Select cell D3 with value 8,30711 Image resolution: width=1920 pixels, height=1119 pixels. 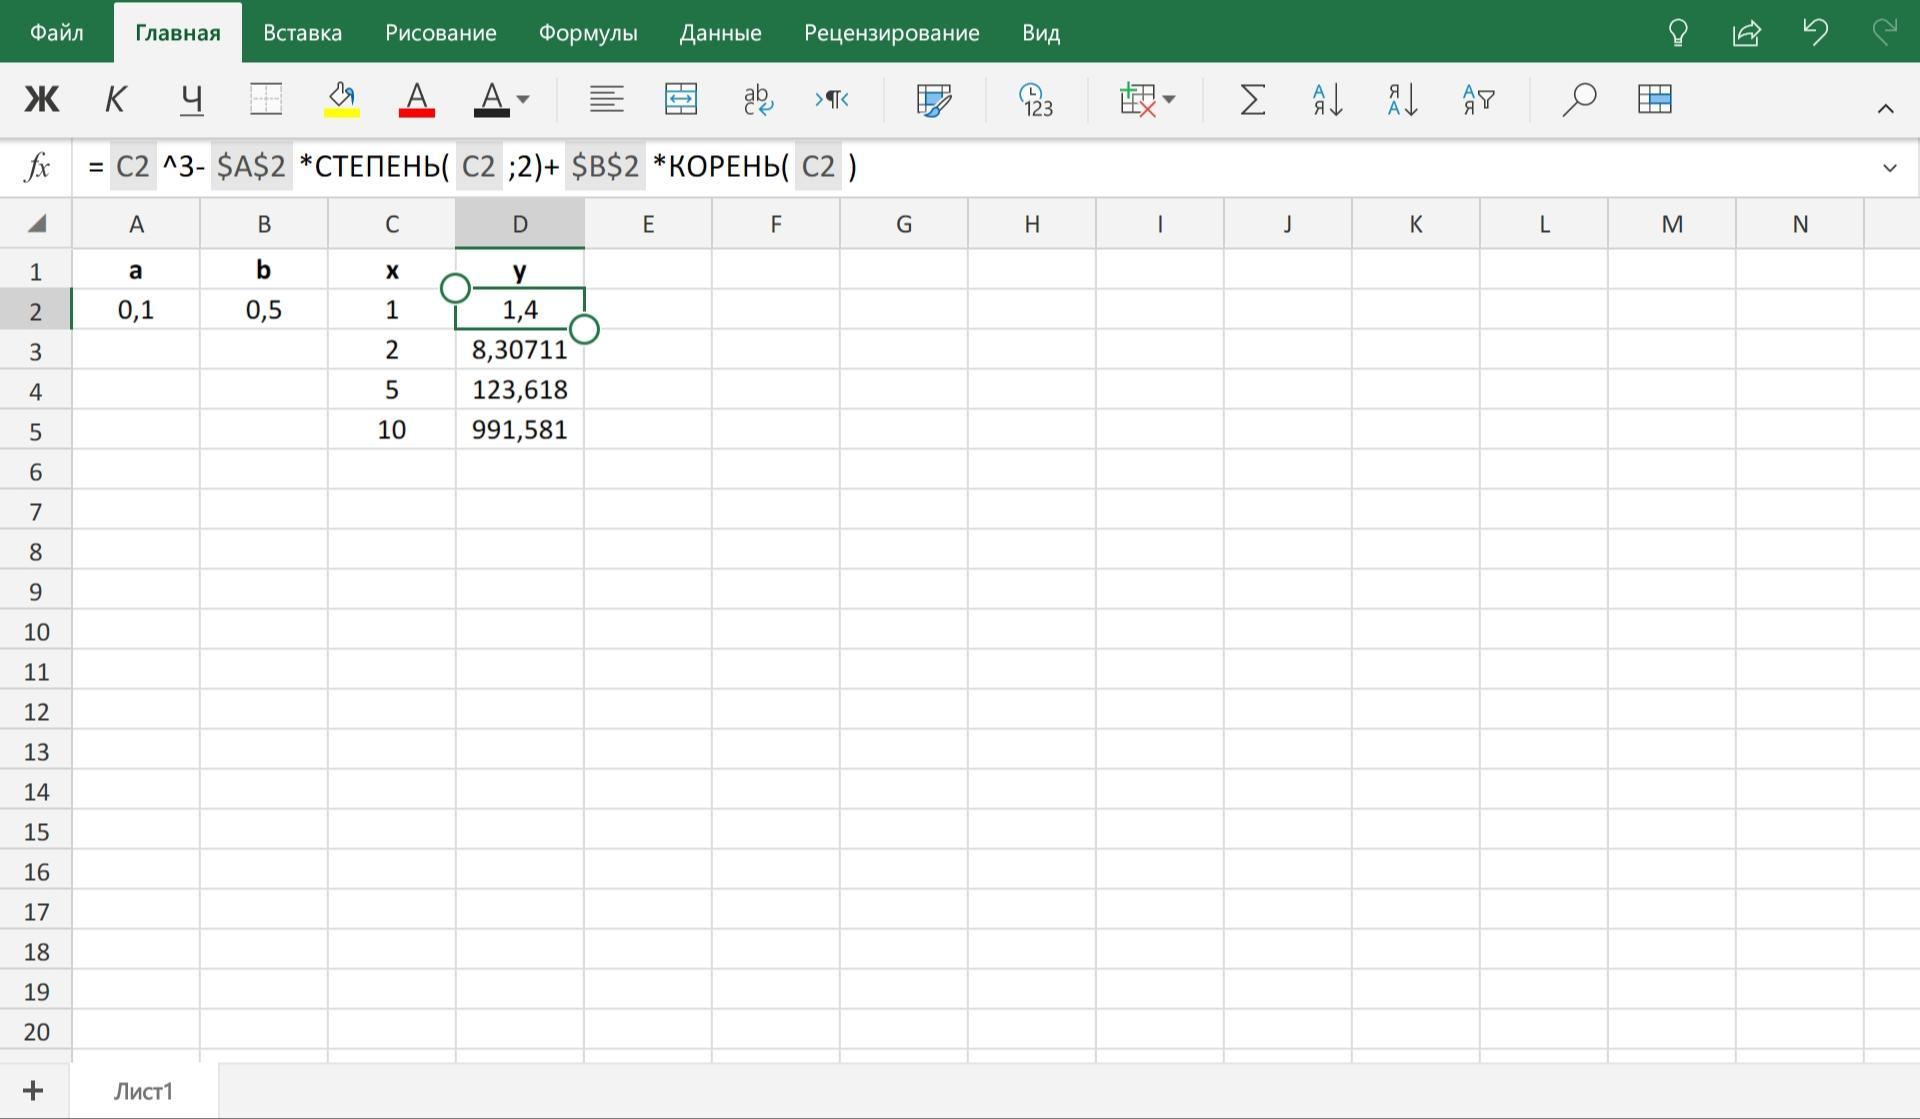pyautogui.click(x=519, y=350)
